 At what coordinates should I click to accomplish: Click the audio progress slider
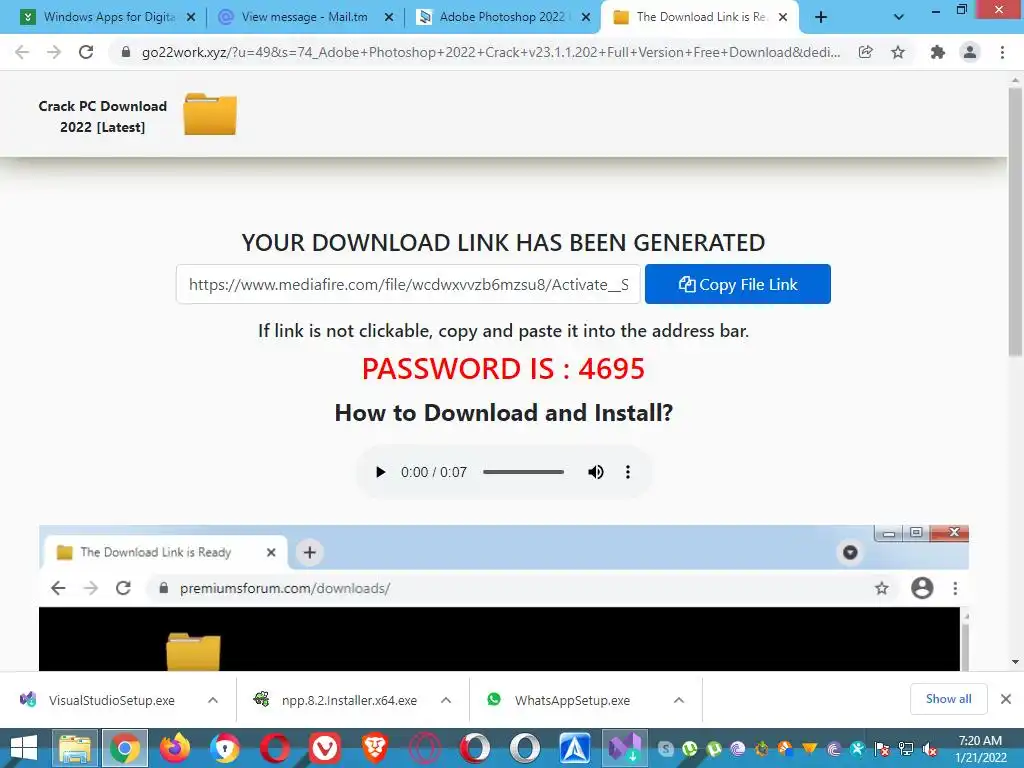tap(523, 472)
